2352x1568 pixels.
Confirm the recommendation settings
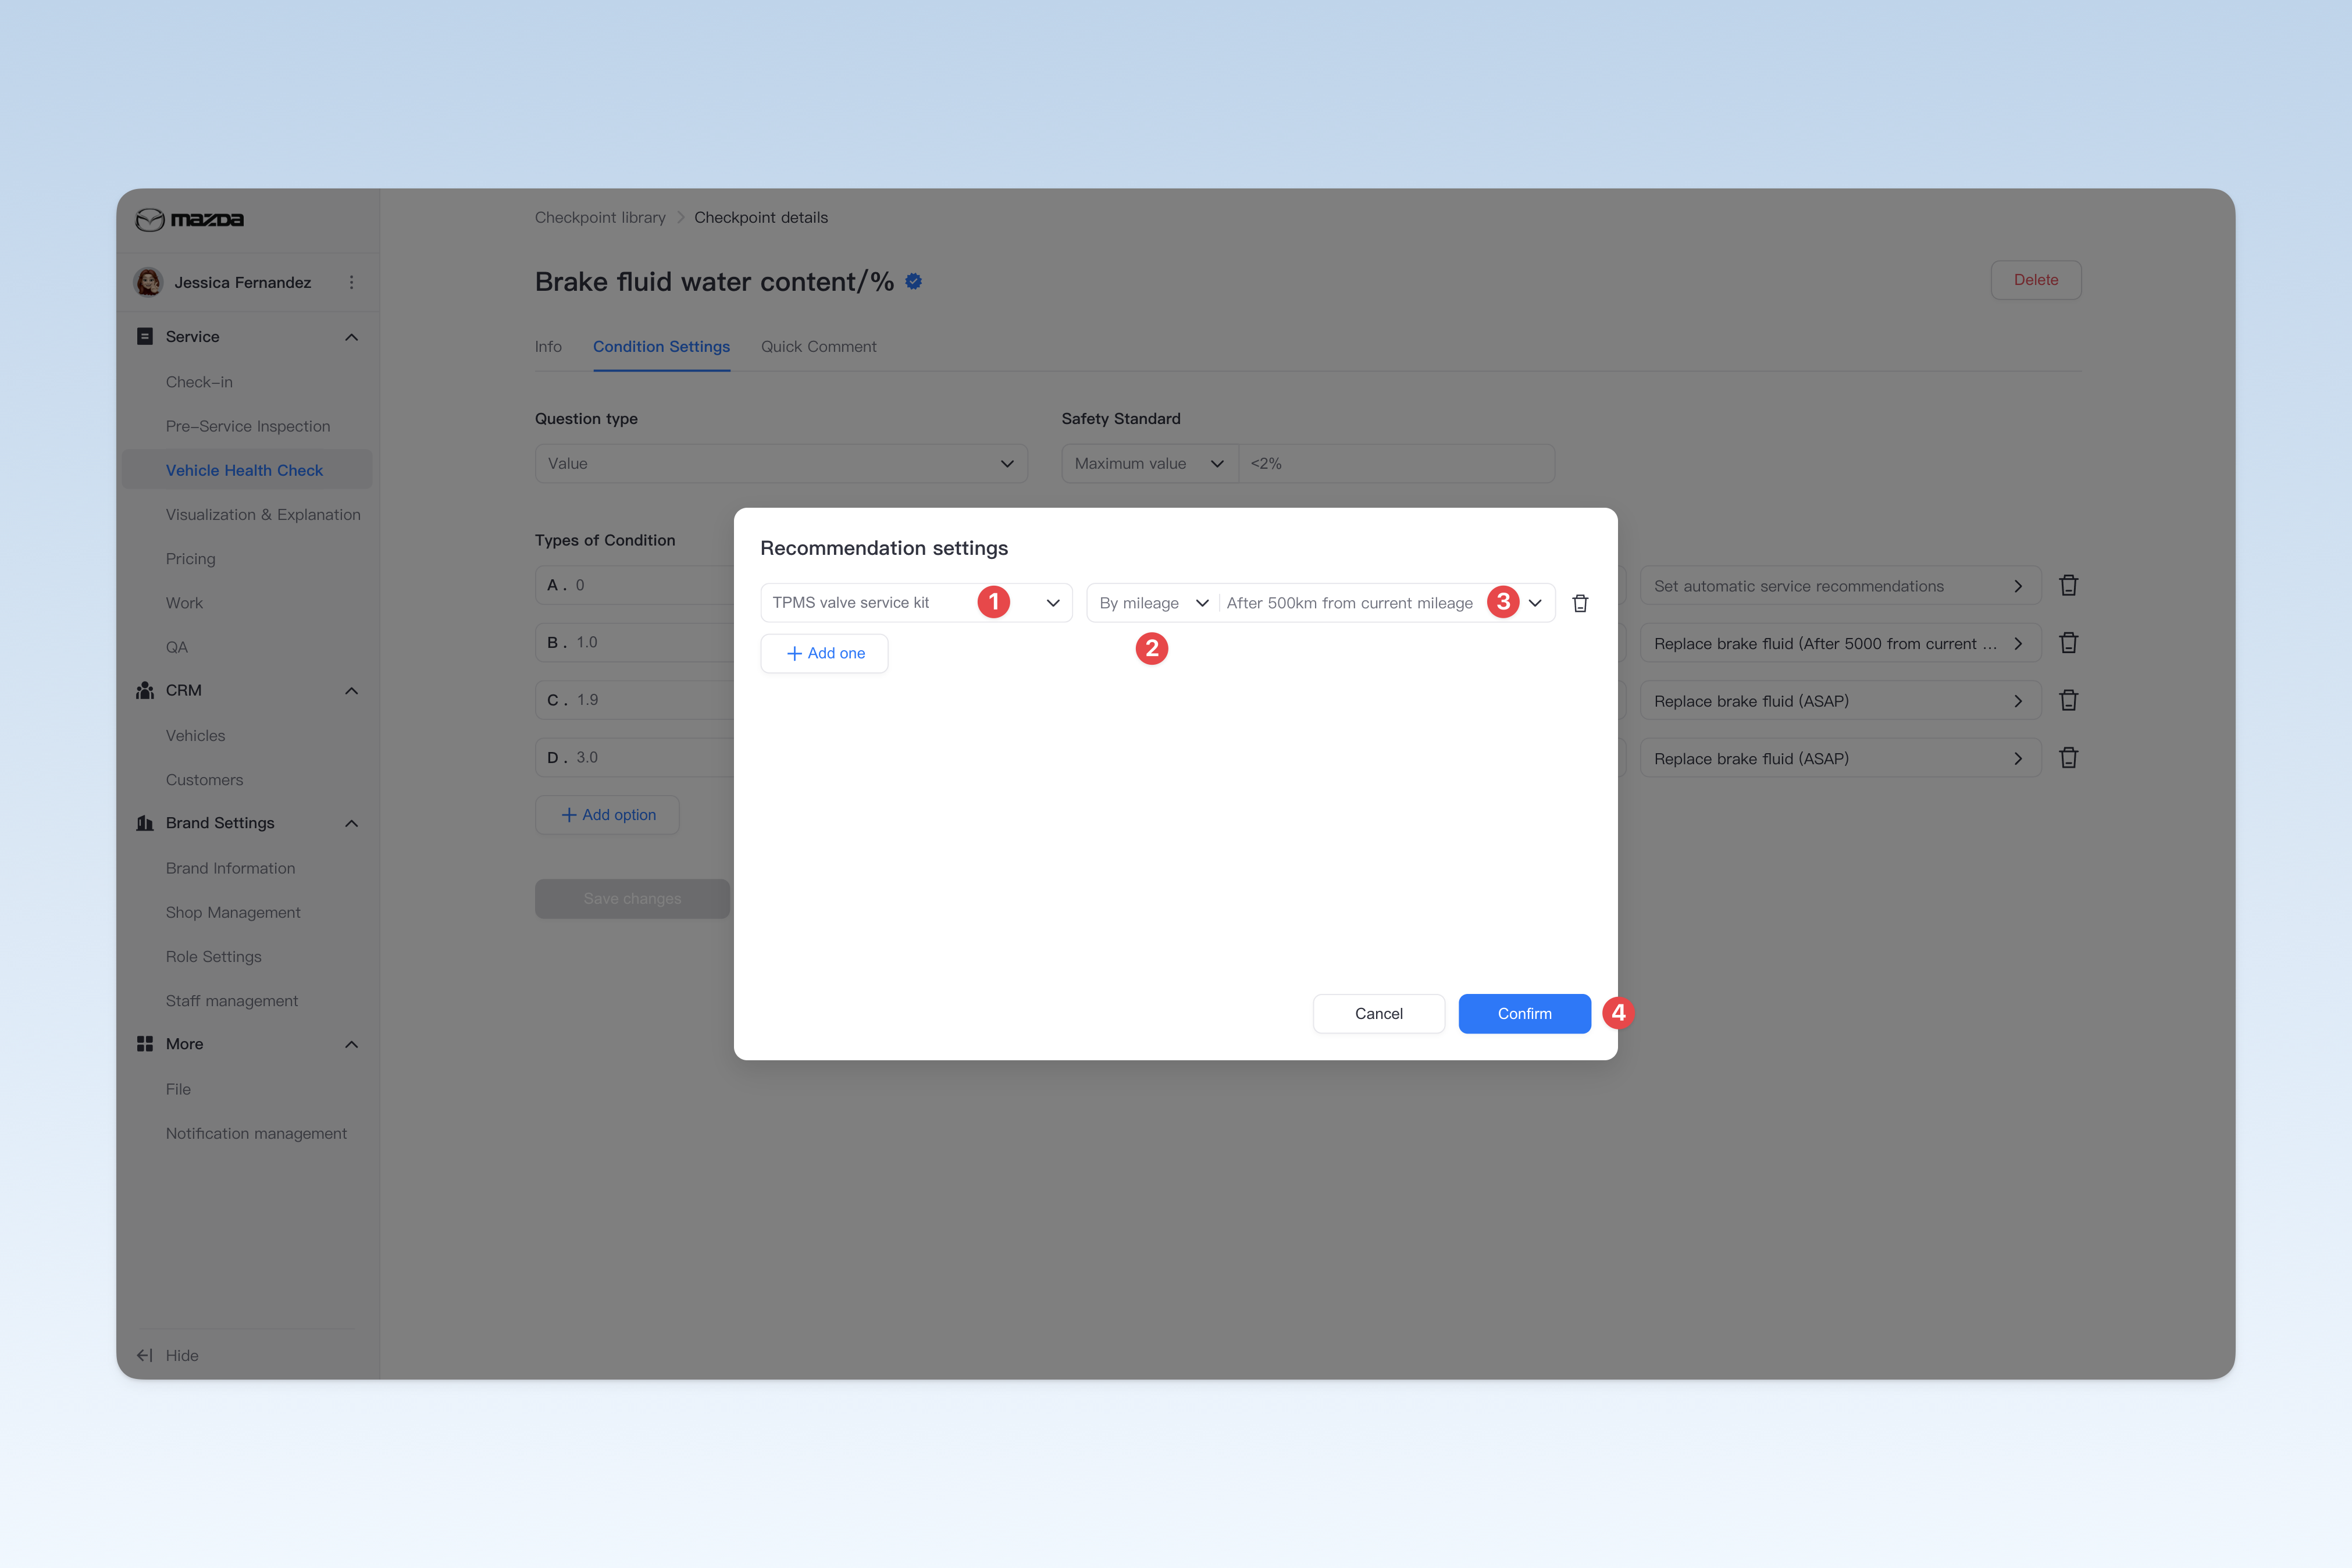click(1524, 1014)
